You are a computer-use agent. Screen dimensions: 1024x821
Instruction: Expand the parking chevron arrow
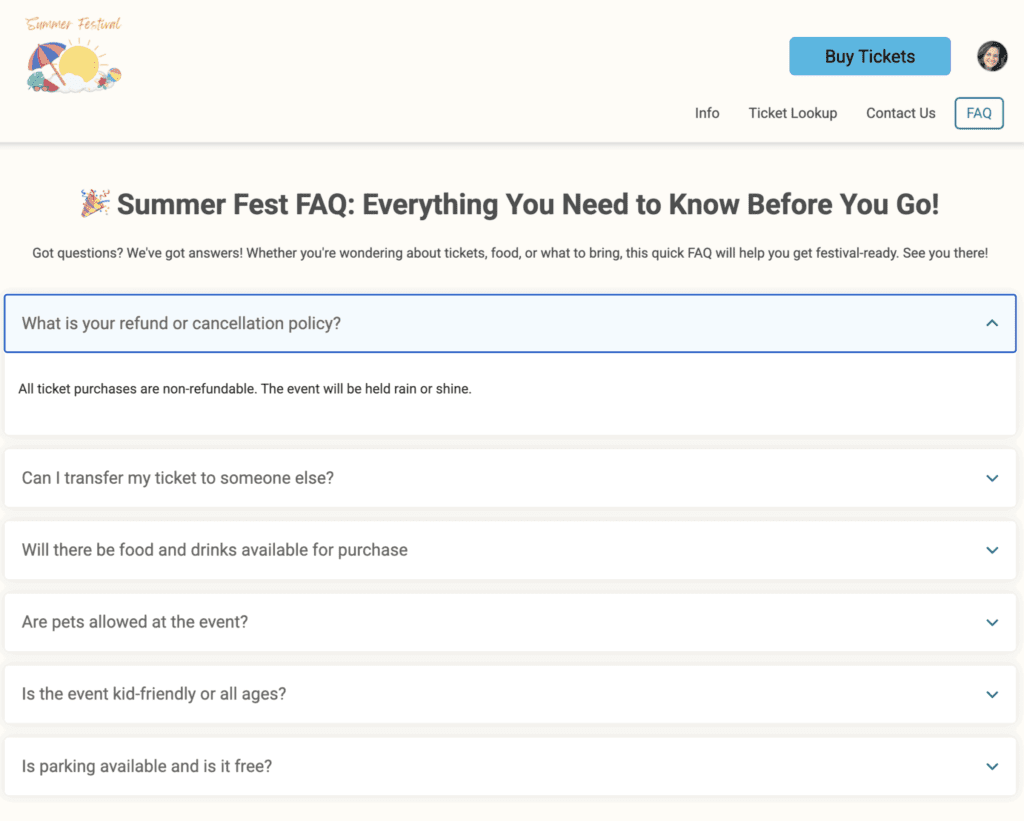point(992,766)
